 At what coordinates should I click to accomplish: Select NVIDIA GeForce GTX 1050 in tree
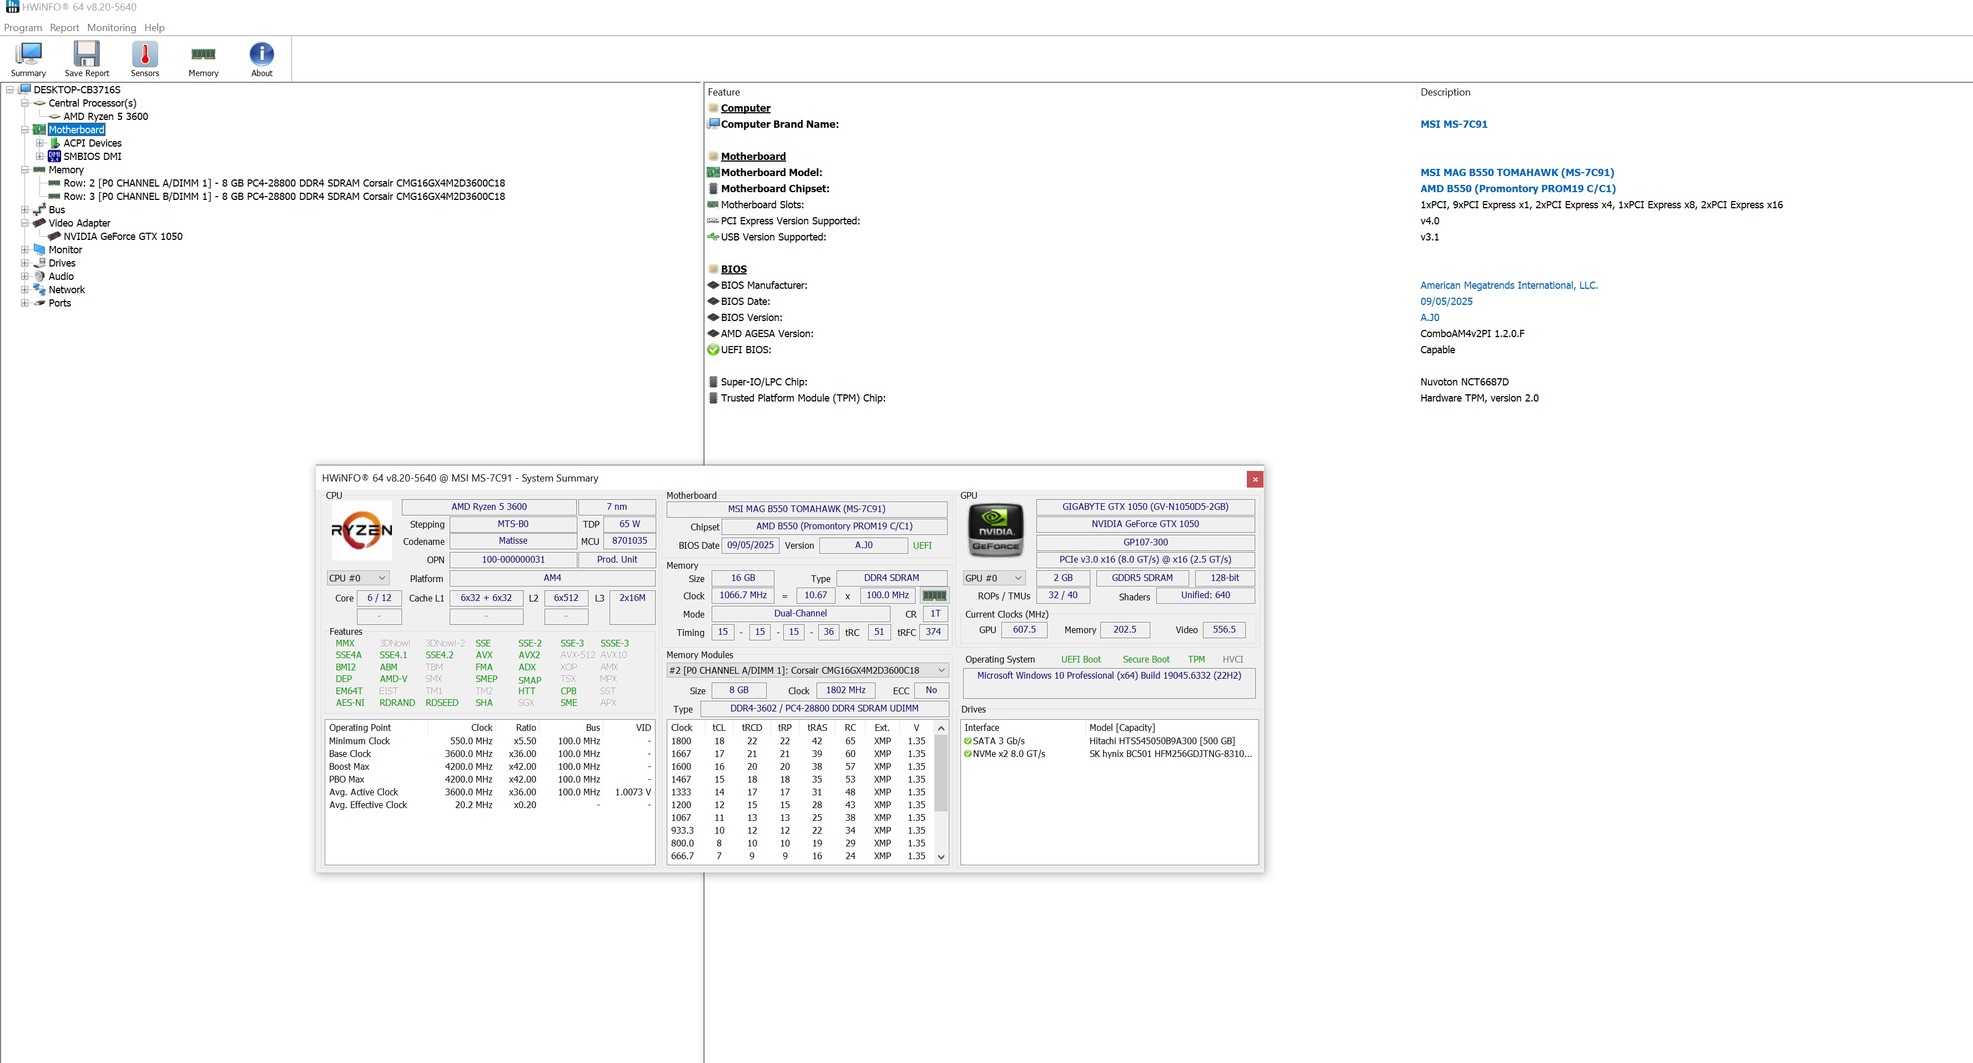coord(123,237)
